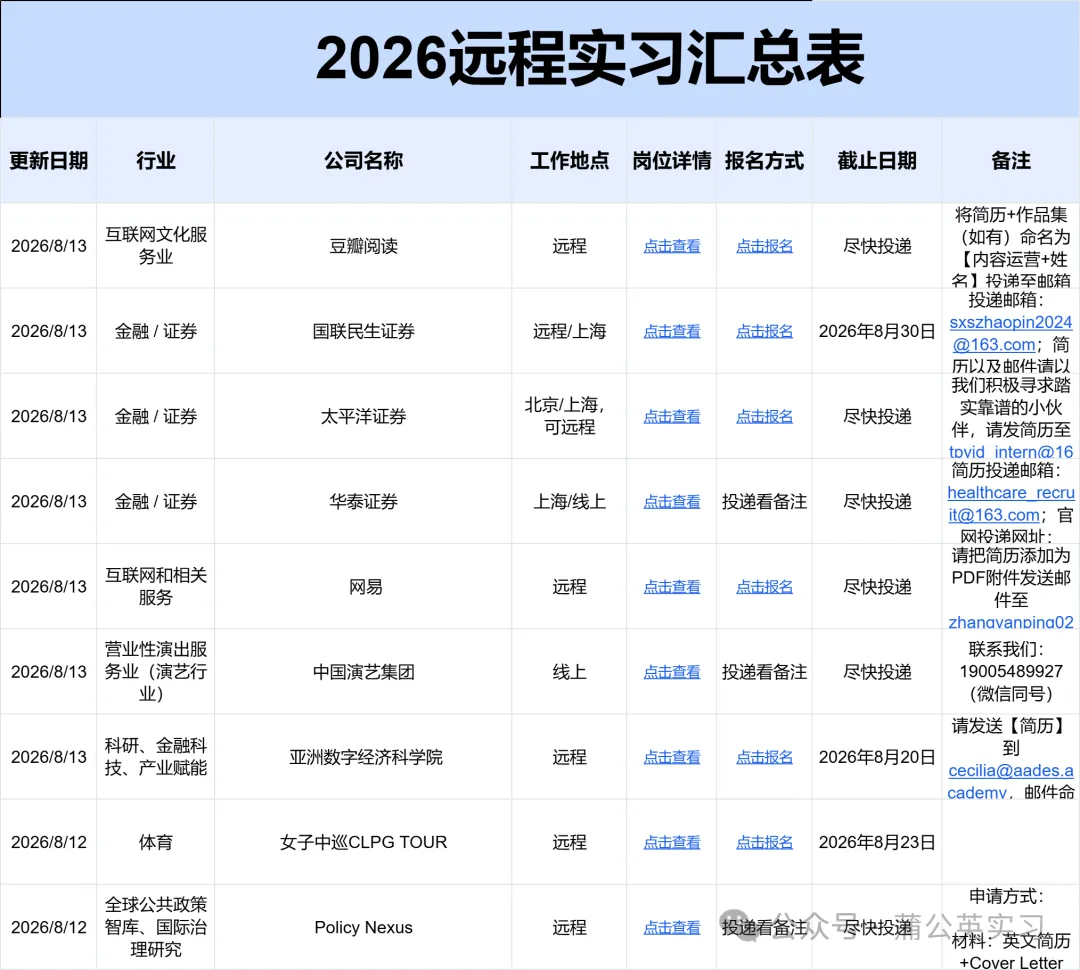Viewport: 1080px width, 970px height.
Task: Select the 上海/线上 location cell
Action: pos(570,502)
